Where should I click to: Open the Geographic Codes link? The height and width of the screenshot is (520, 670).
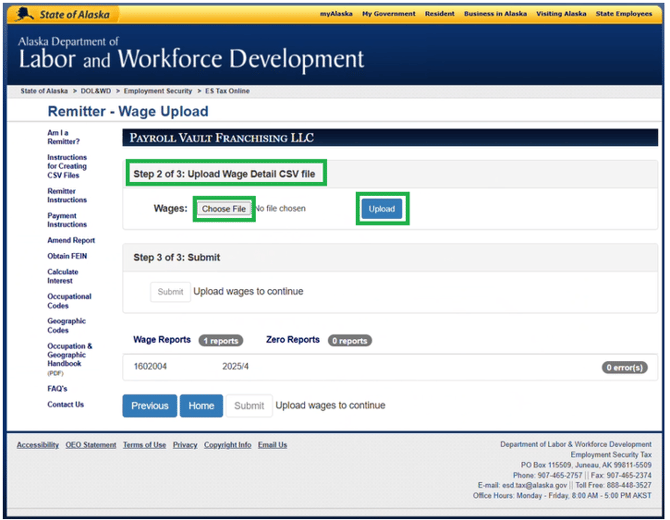click(67, 325)
